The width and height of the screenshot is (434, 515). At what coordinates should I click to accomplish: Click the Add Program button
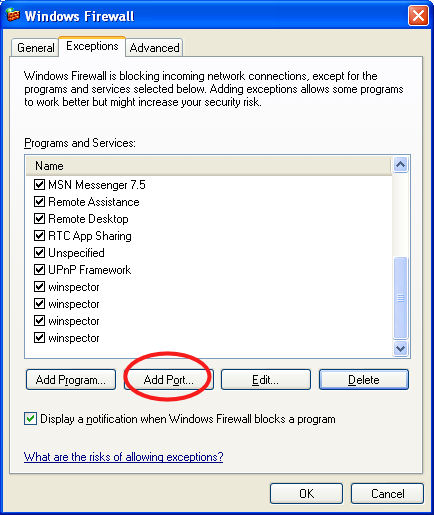click(x=71, y=380)
